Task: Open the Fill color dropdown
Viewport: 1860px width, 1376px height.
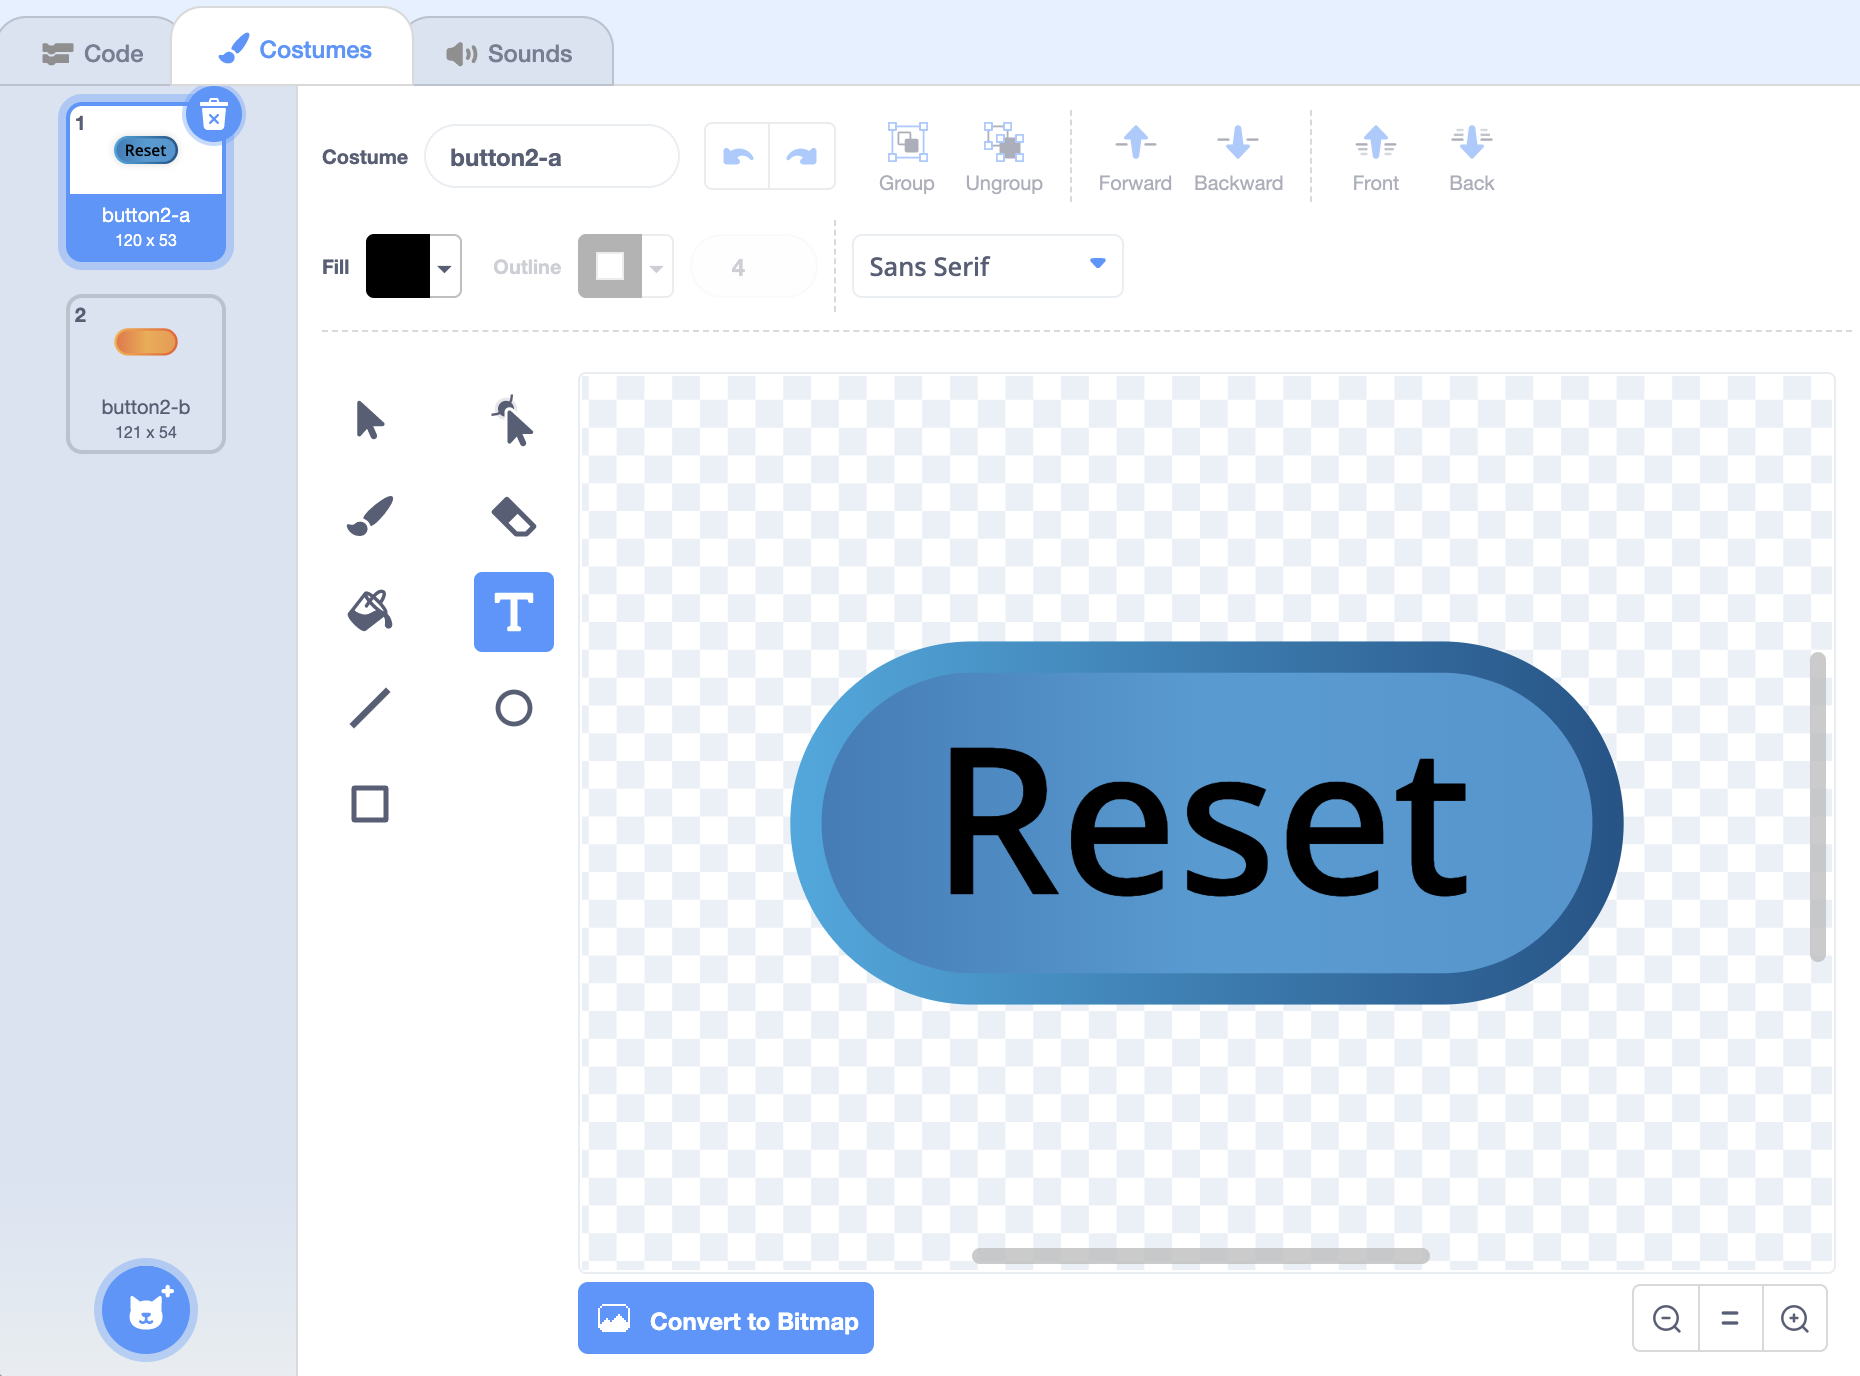Action: click(444, 267)
